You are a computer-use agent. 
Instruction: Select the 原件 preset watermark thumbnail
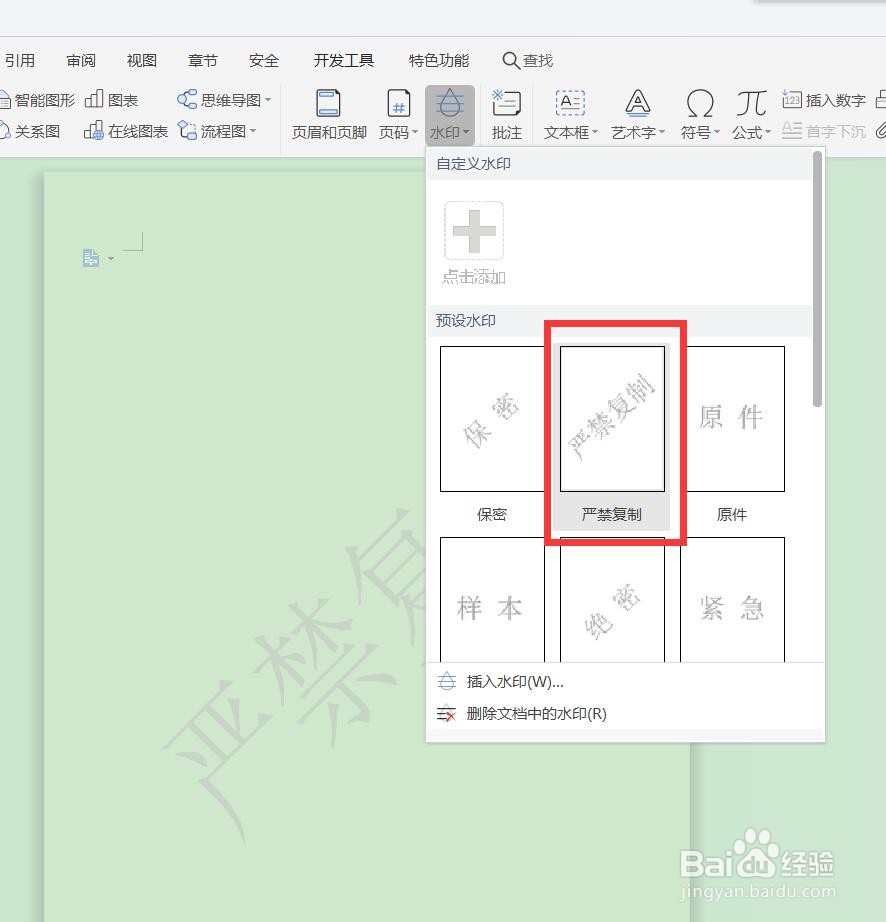(x=733, y=419)
